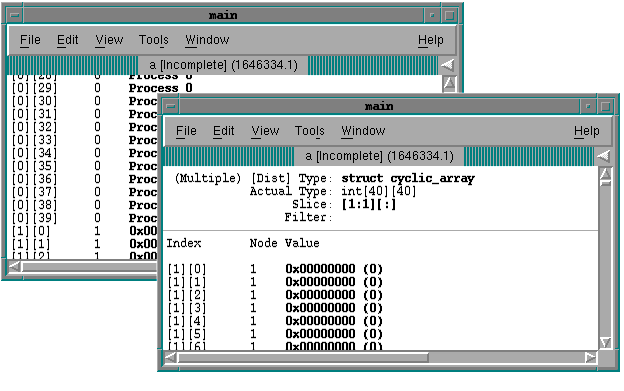624x391 pixels.
Task: Select row [1][0] in back window
Action: (x=84, y=231)
